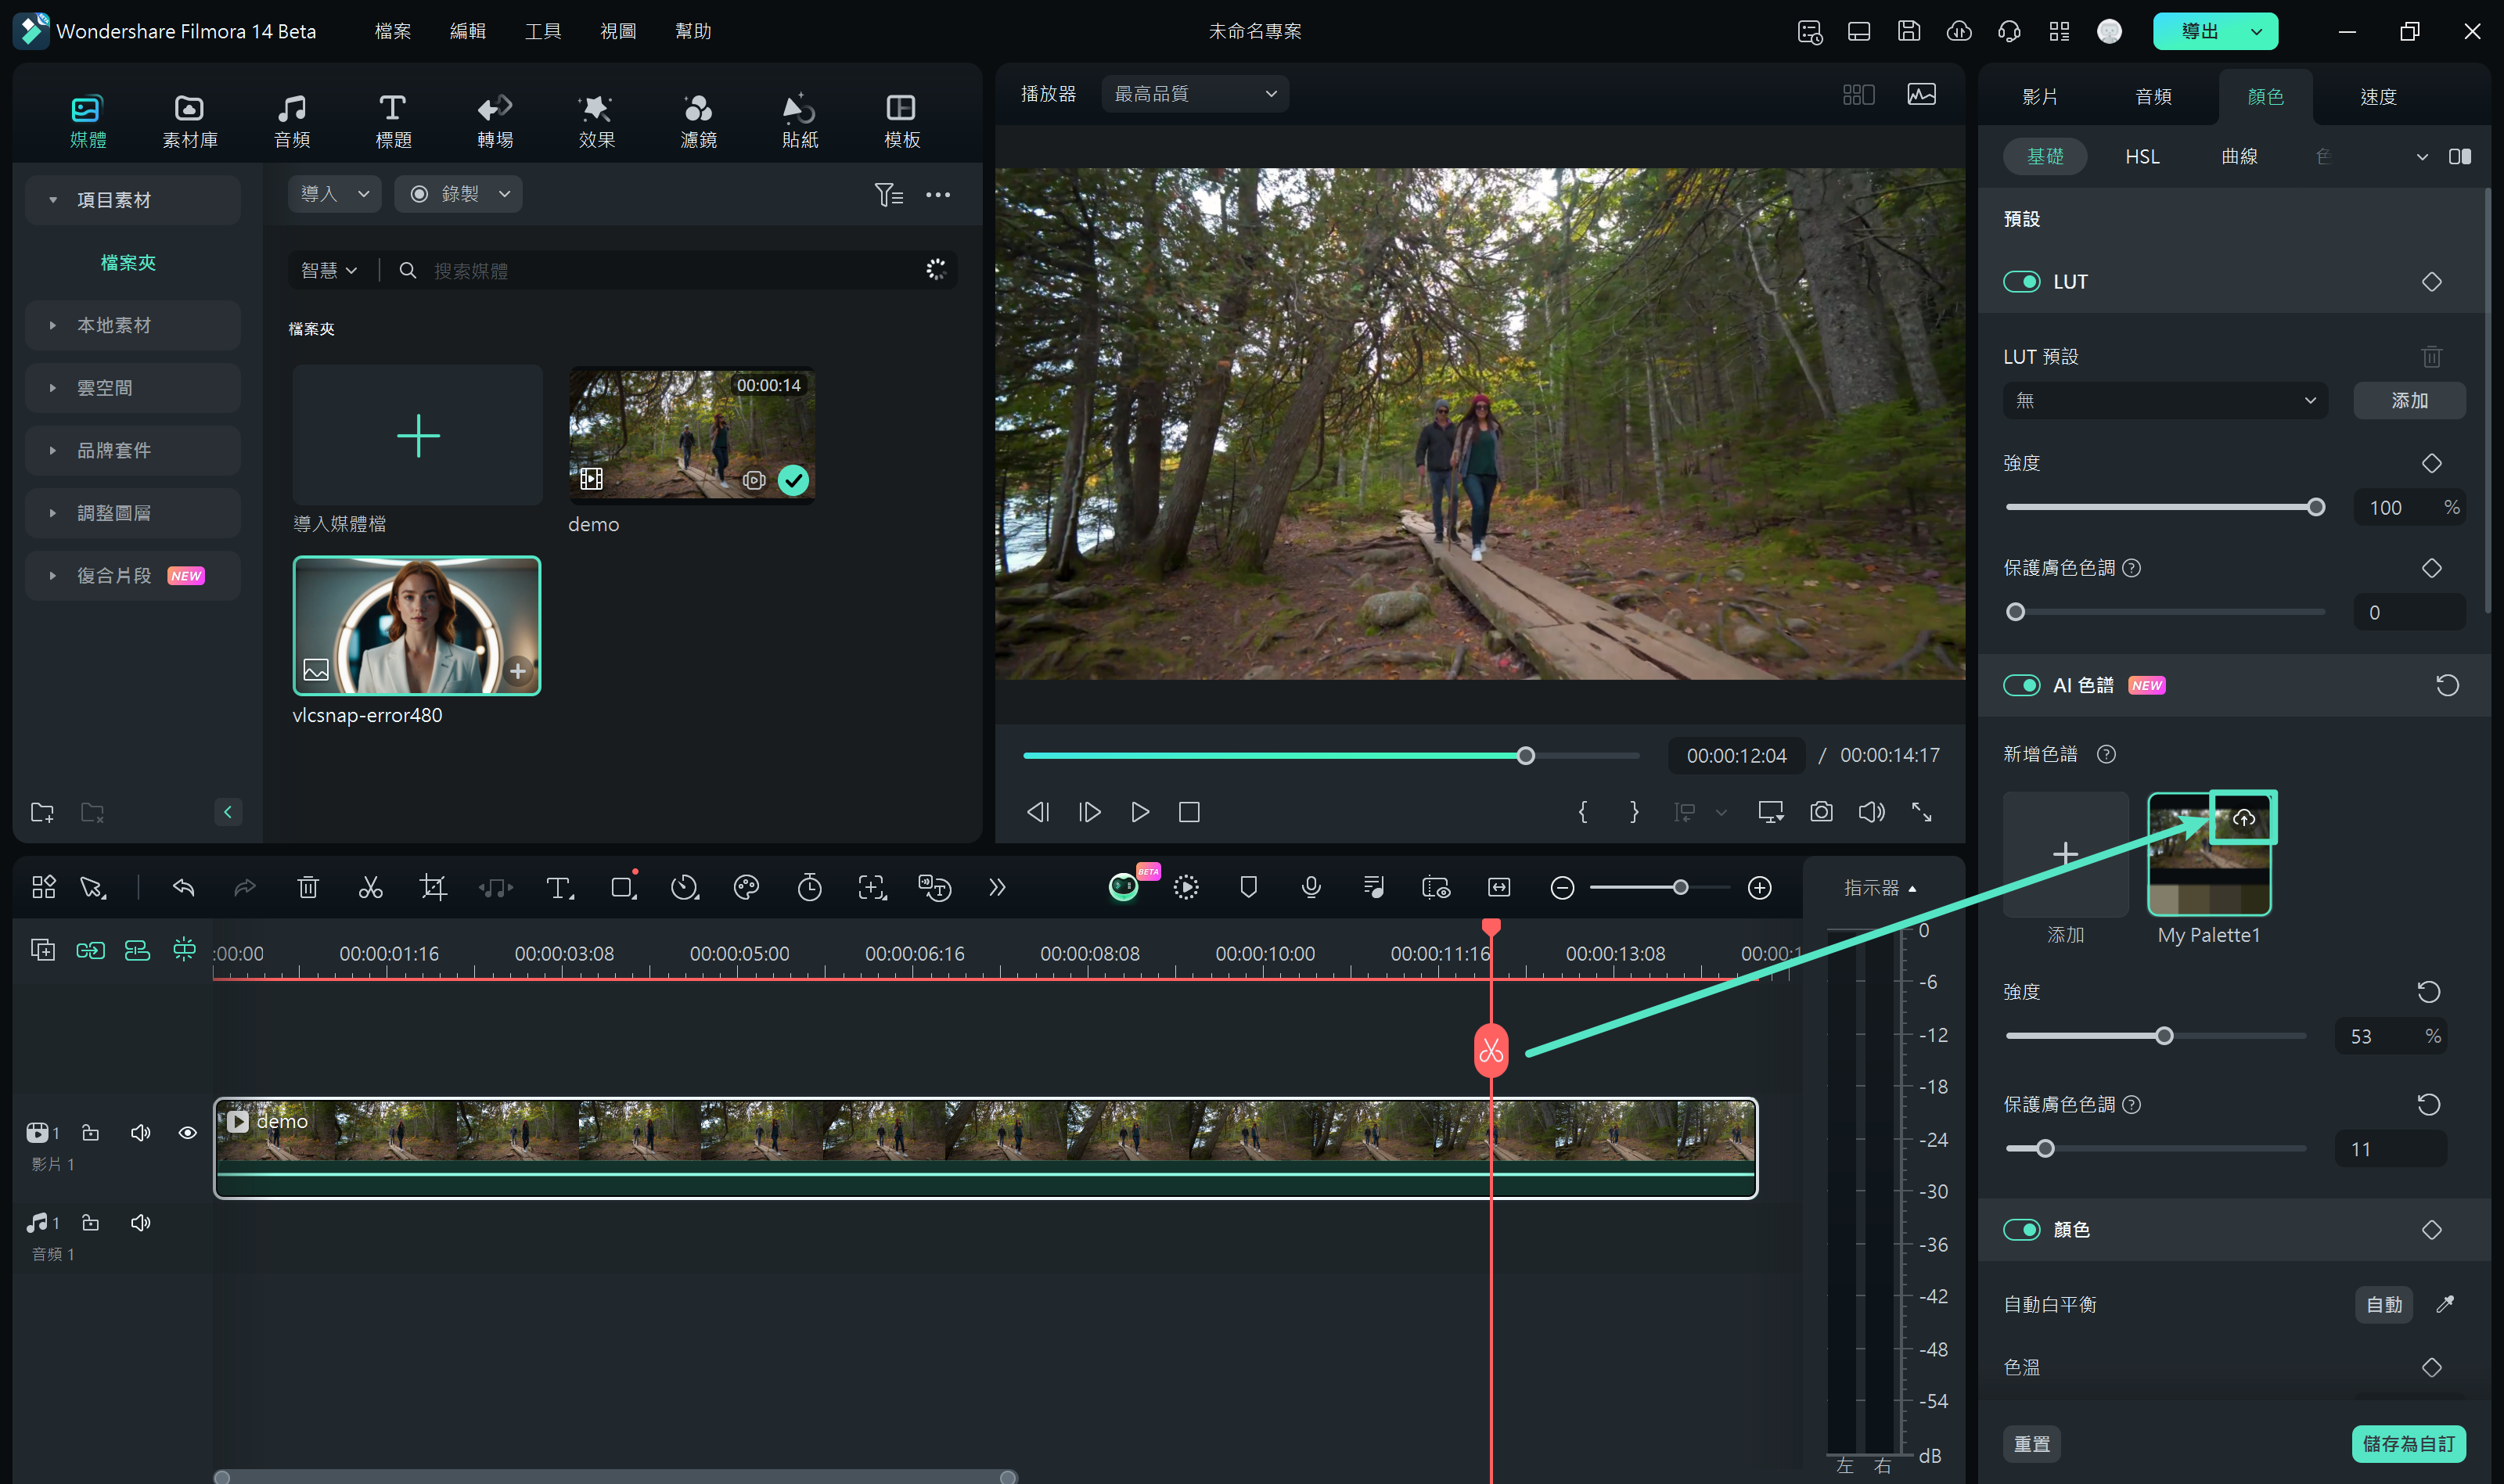Open the AI copilot robot icon
Viewport: 2504px width, 1484px height.
[1124, 886]
